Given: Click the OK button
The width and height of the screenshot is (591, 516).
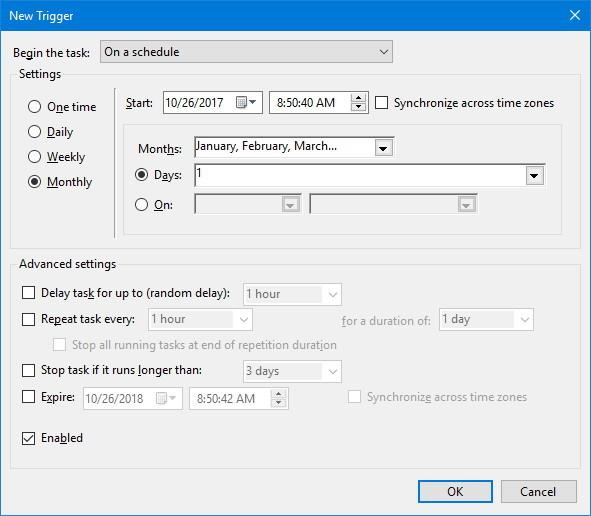Looking at the screenshot, I should coord(455,492).
